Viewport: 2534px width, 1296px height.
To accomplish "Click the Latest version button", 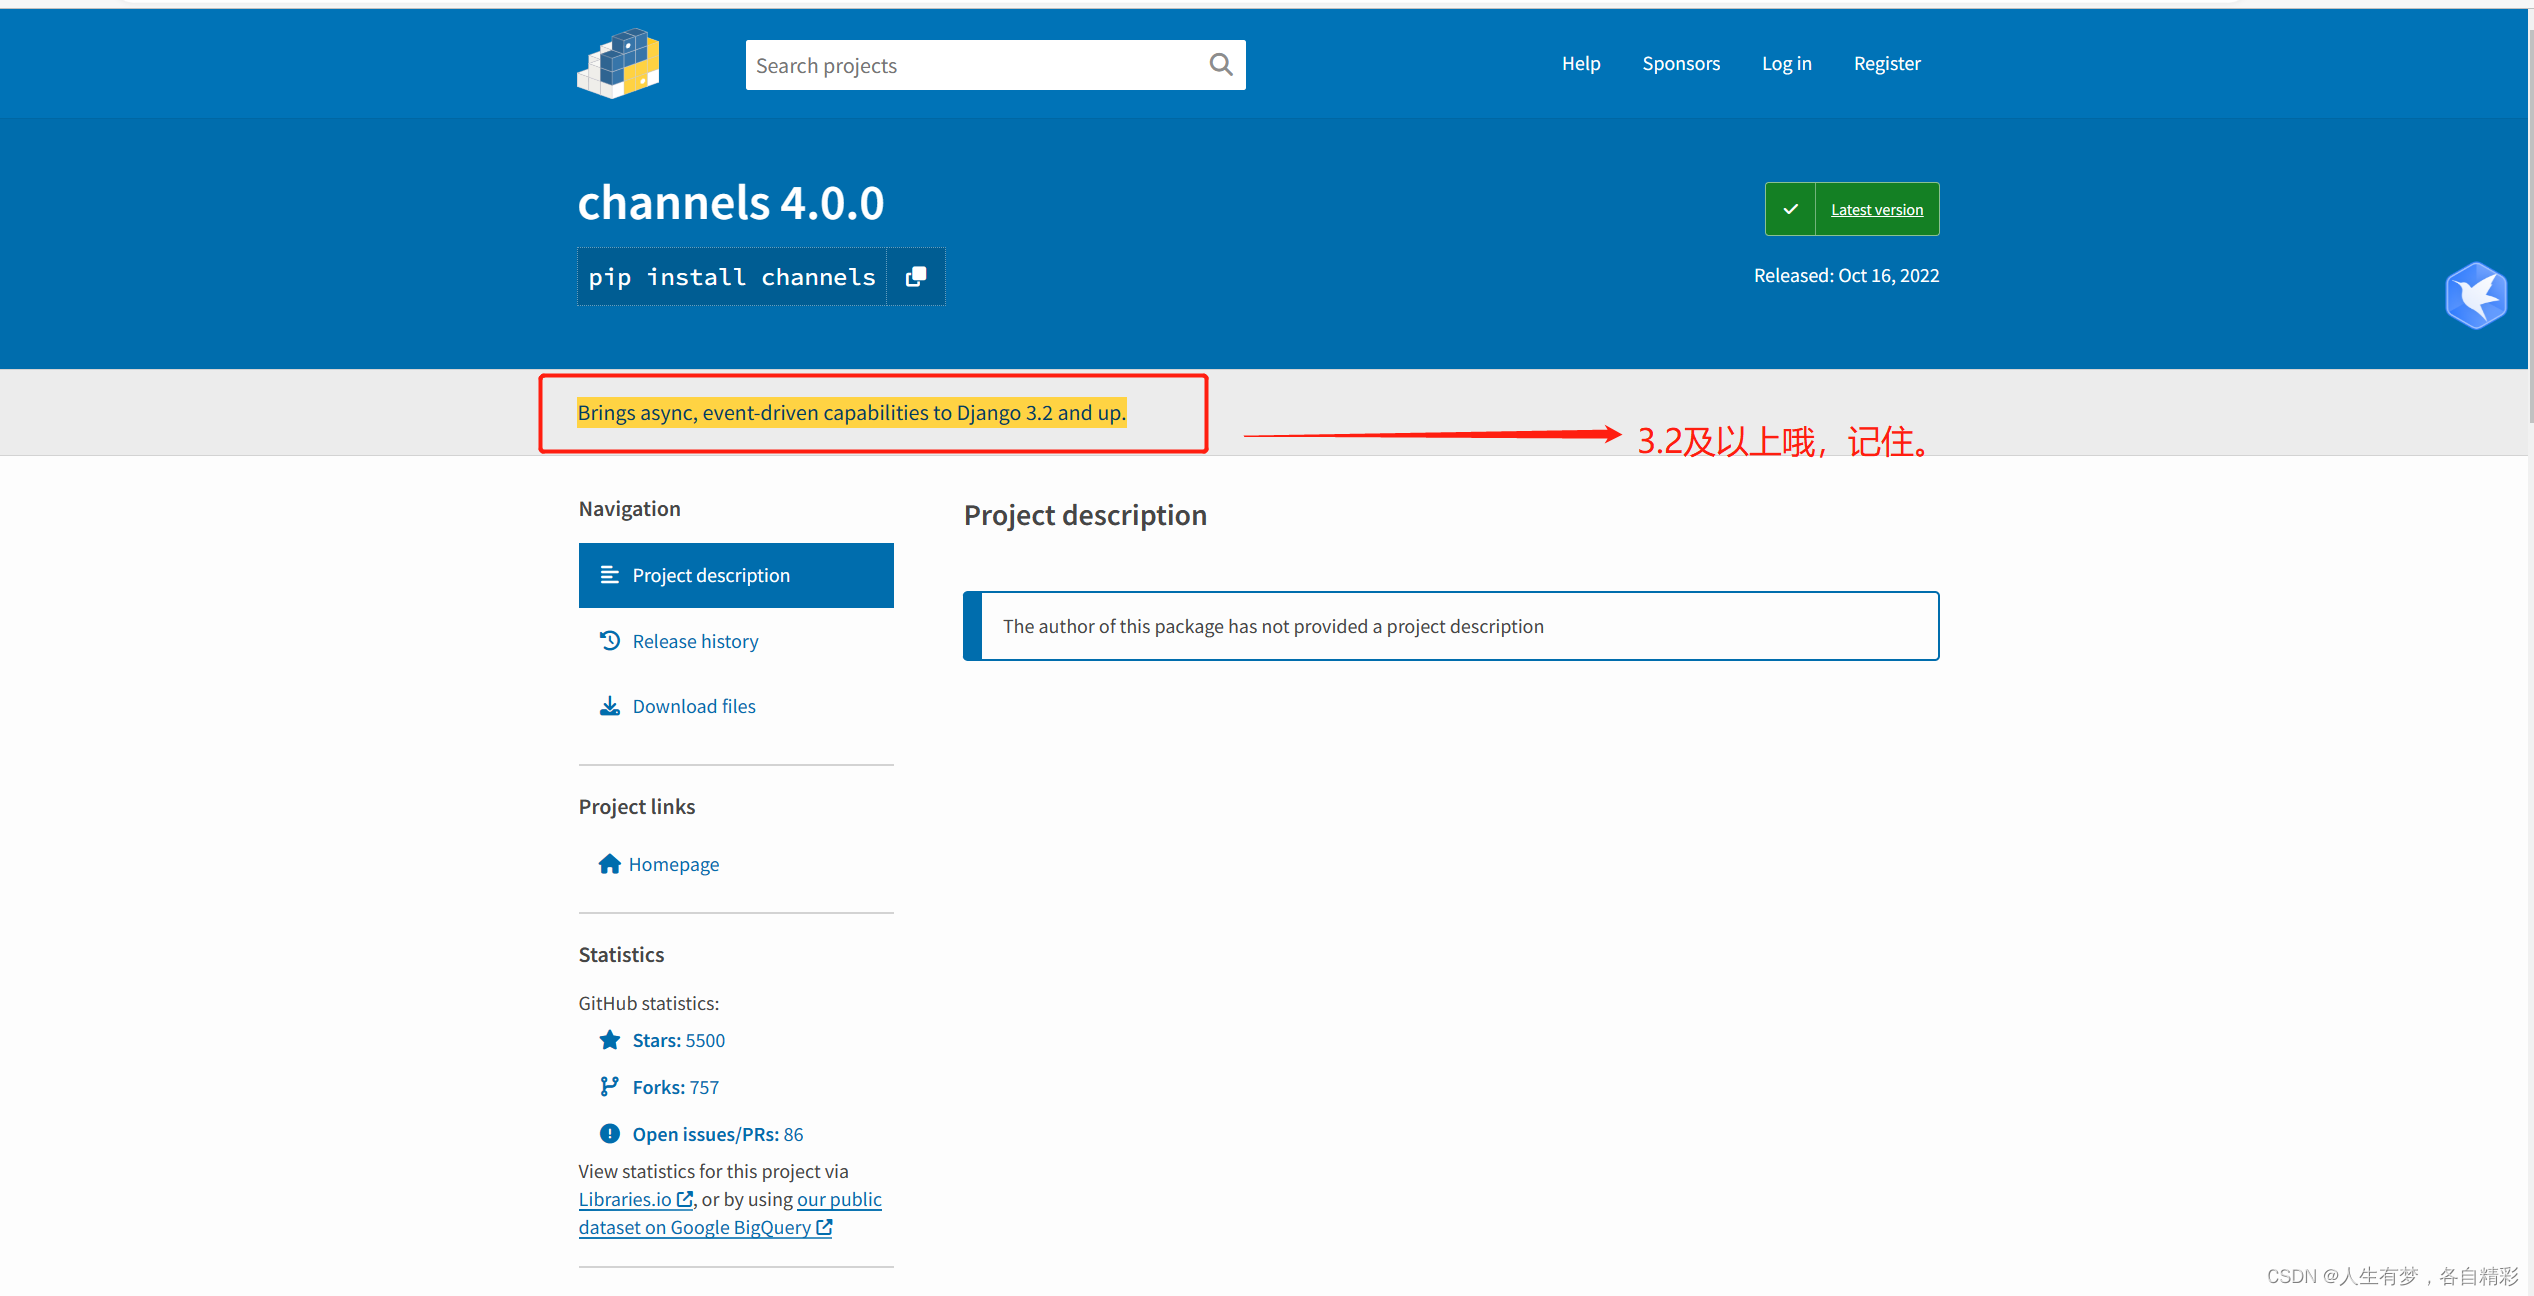I will (x=1876, y=209).
